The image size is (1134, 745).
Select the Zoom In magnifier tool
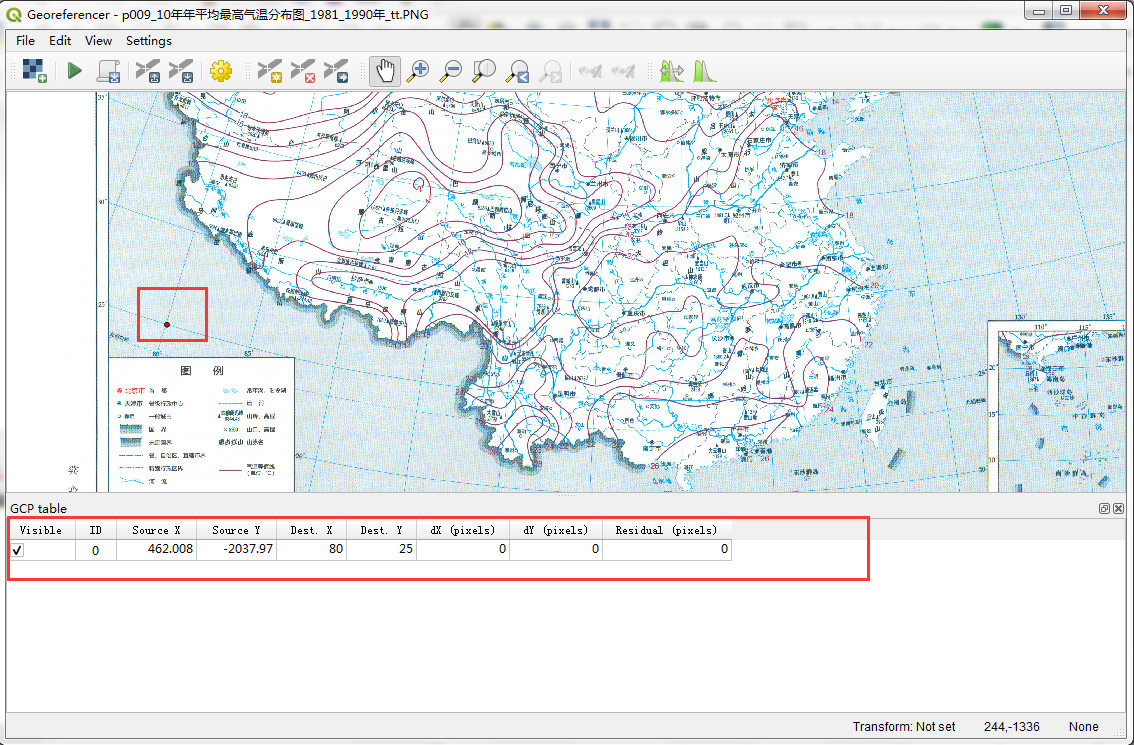pos(418,71)
